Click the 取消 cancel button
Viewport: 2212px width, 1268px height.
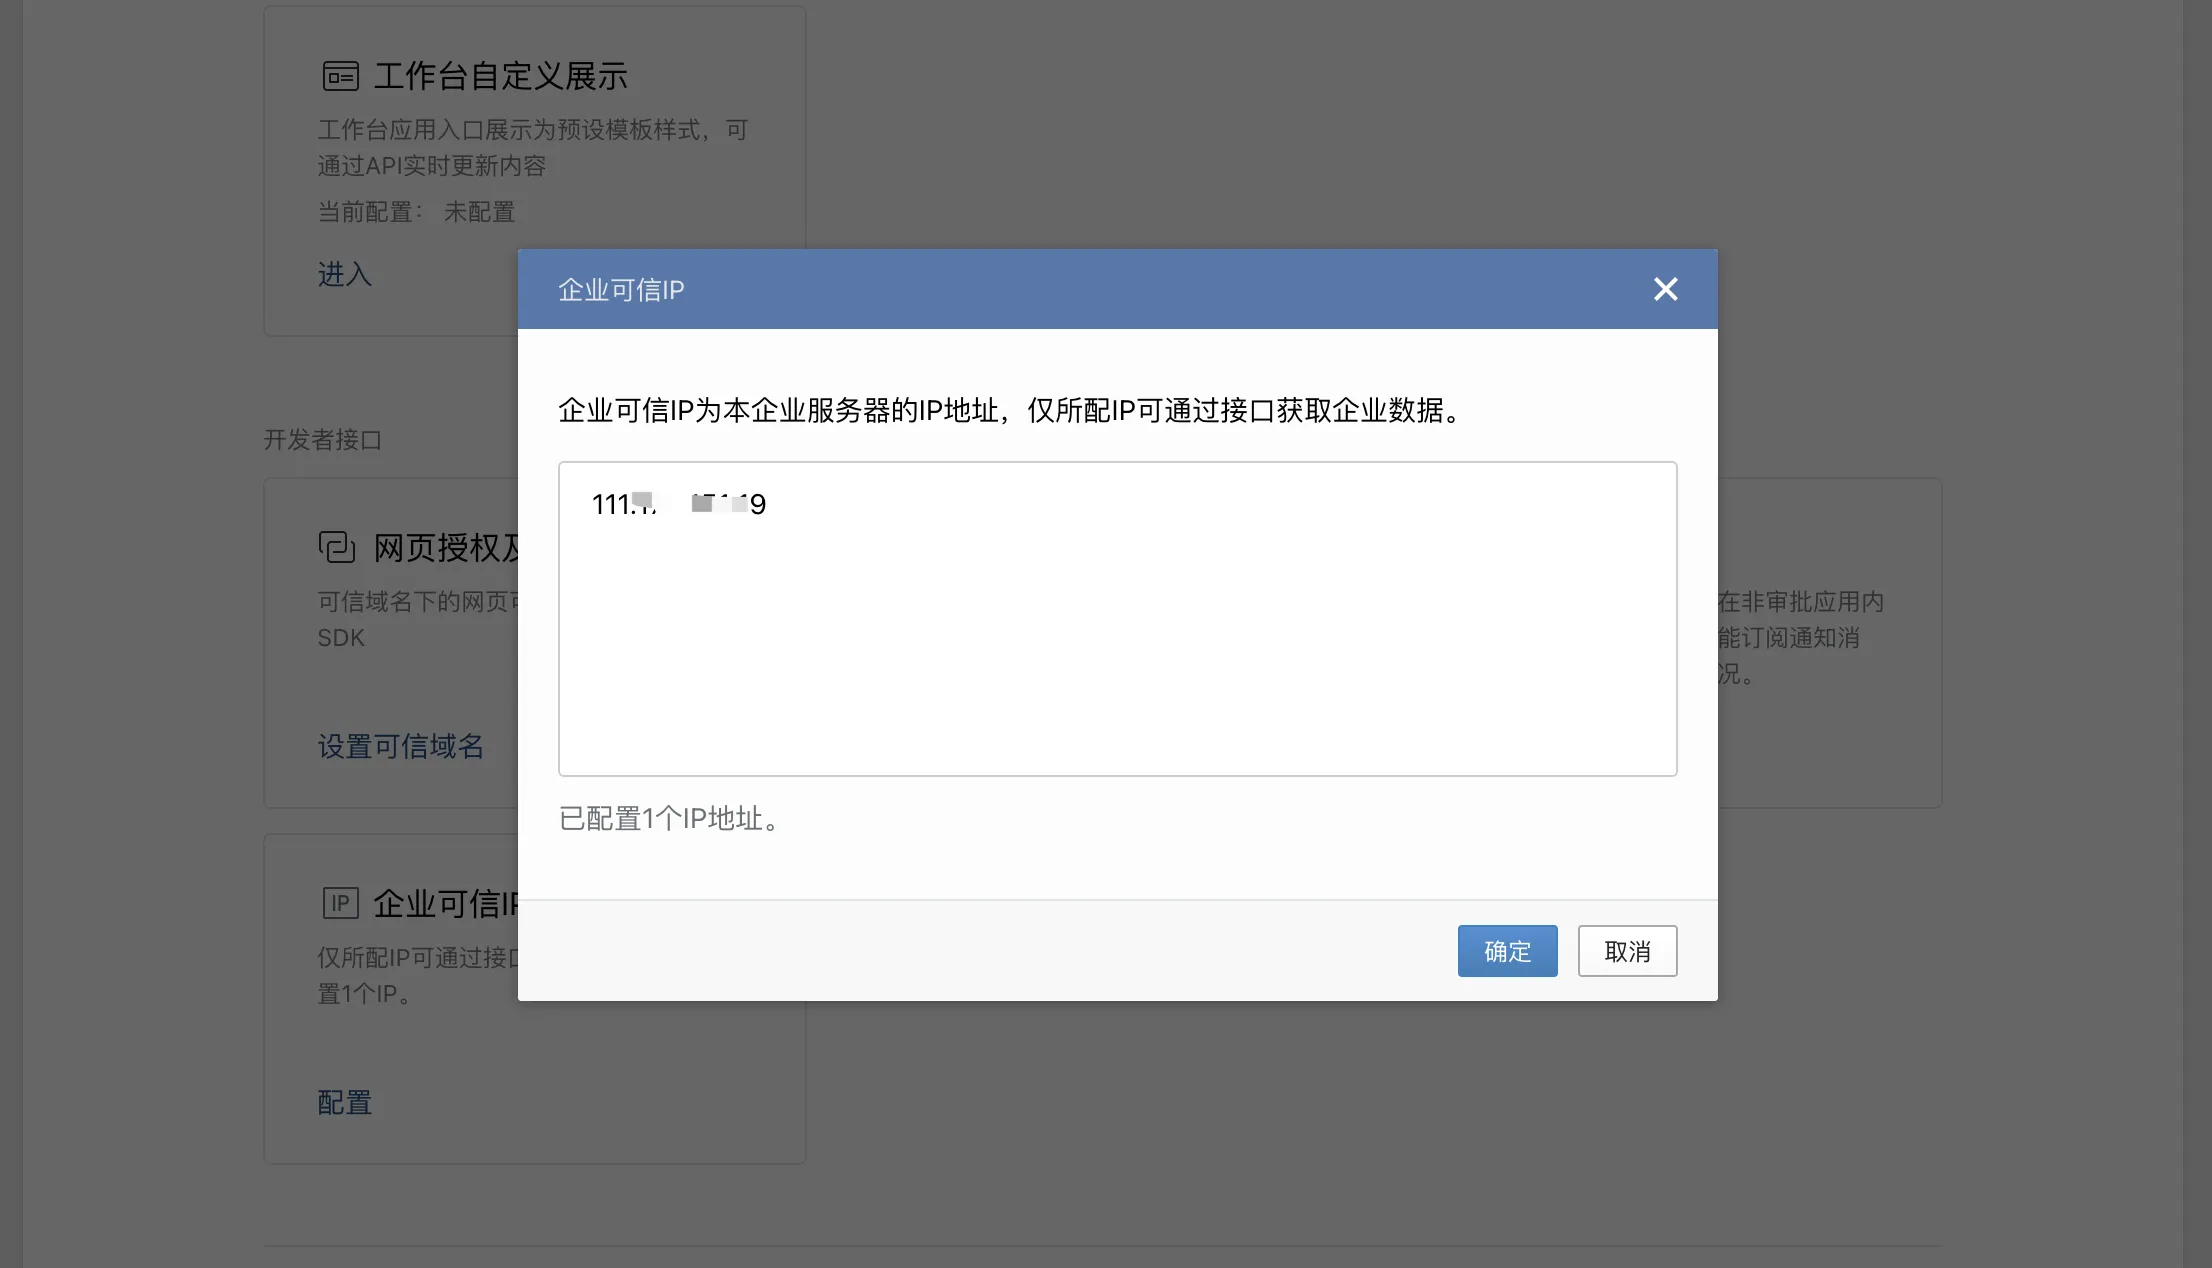(x=1627, y=950)
